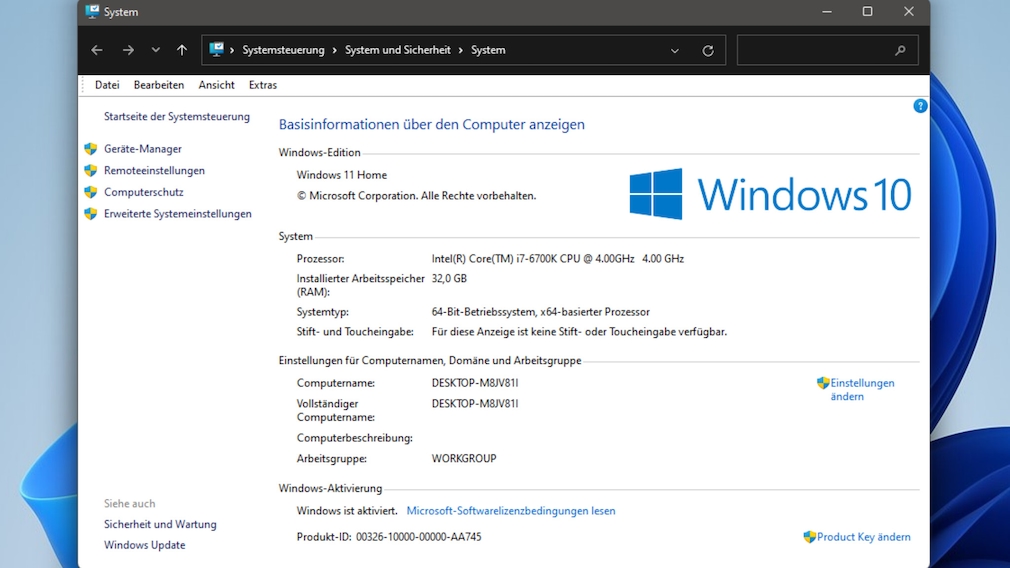
Task: Expand the recent locations dropdown
Action: click(x=155, y=50)
